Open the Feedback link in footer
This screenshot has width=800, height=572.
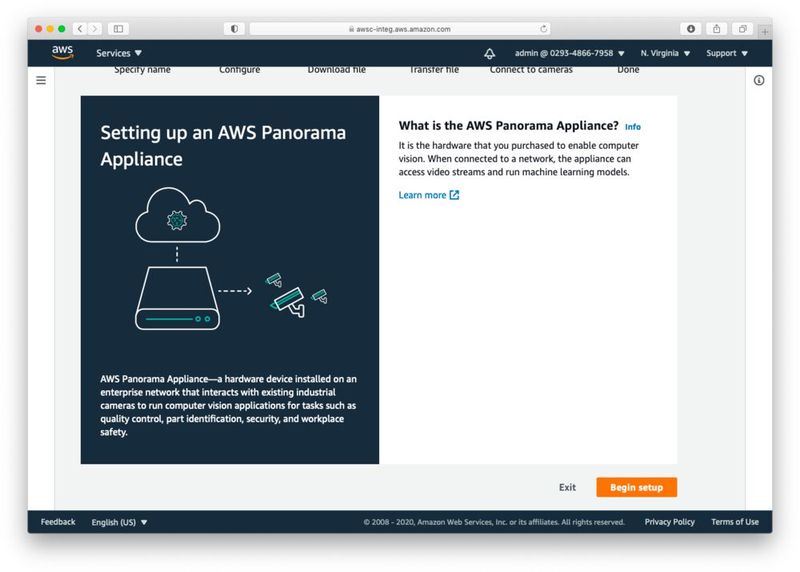tap(58, 521)
